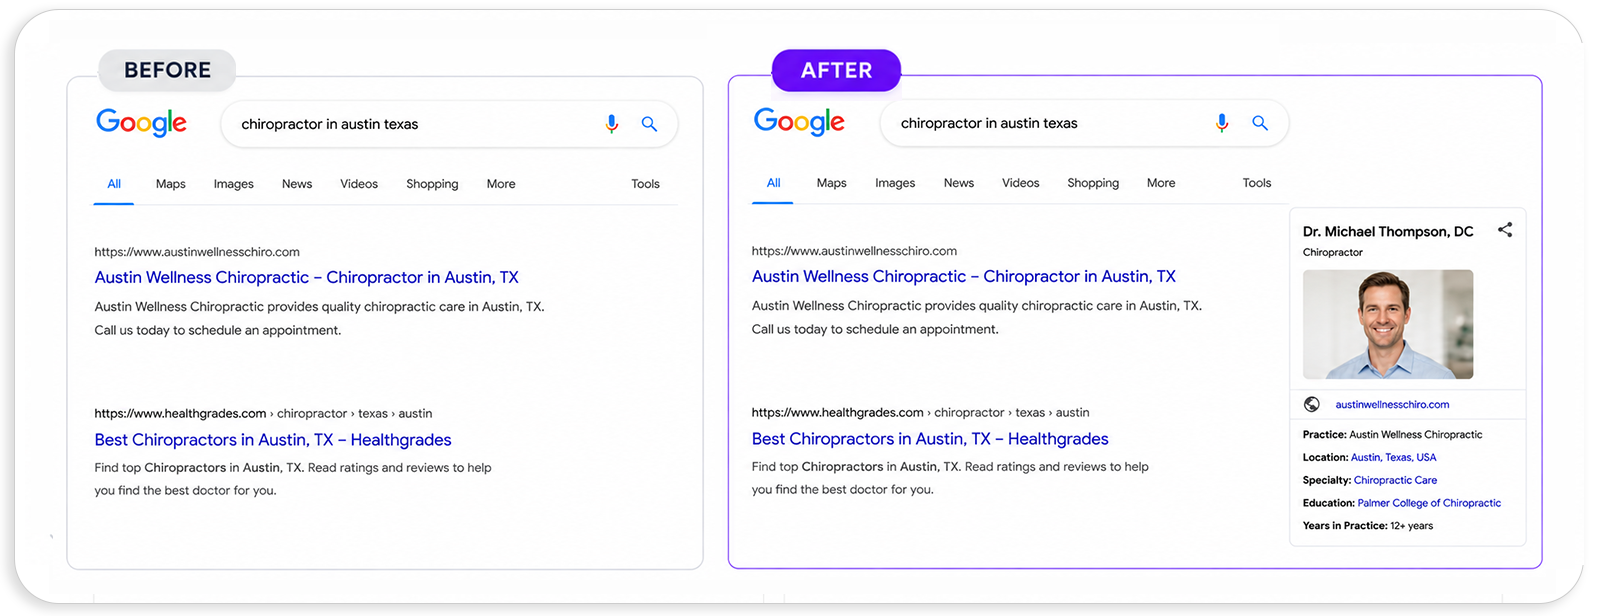This screenshot has height=616, width=1600.
Task: Expand the More menu in the BEFORE panel
Action: (x=501, y=184)
